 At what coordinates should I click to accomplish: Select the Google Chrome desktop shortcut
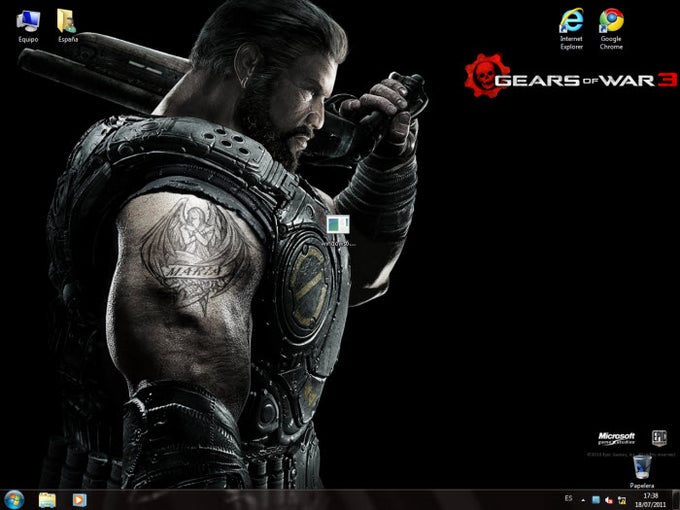point(611,29)
